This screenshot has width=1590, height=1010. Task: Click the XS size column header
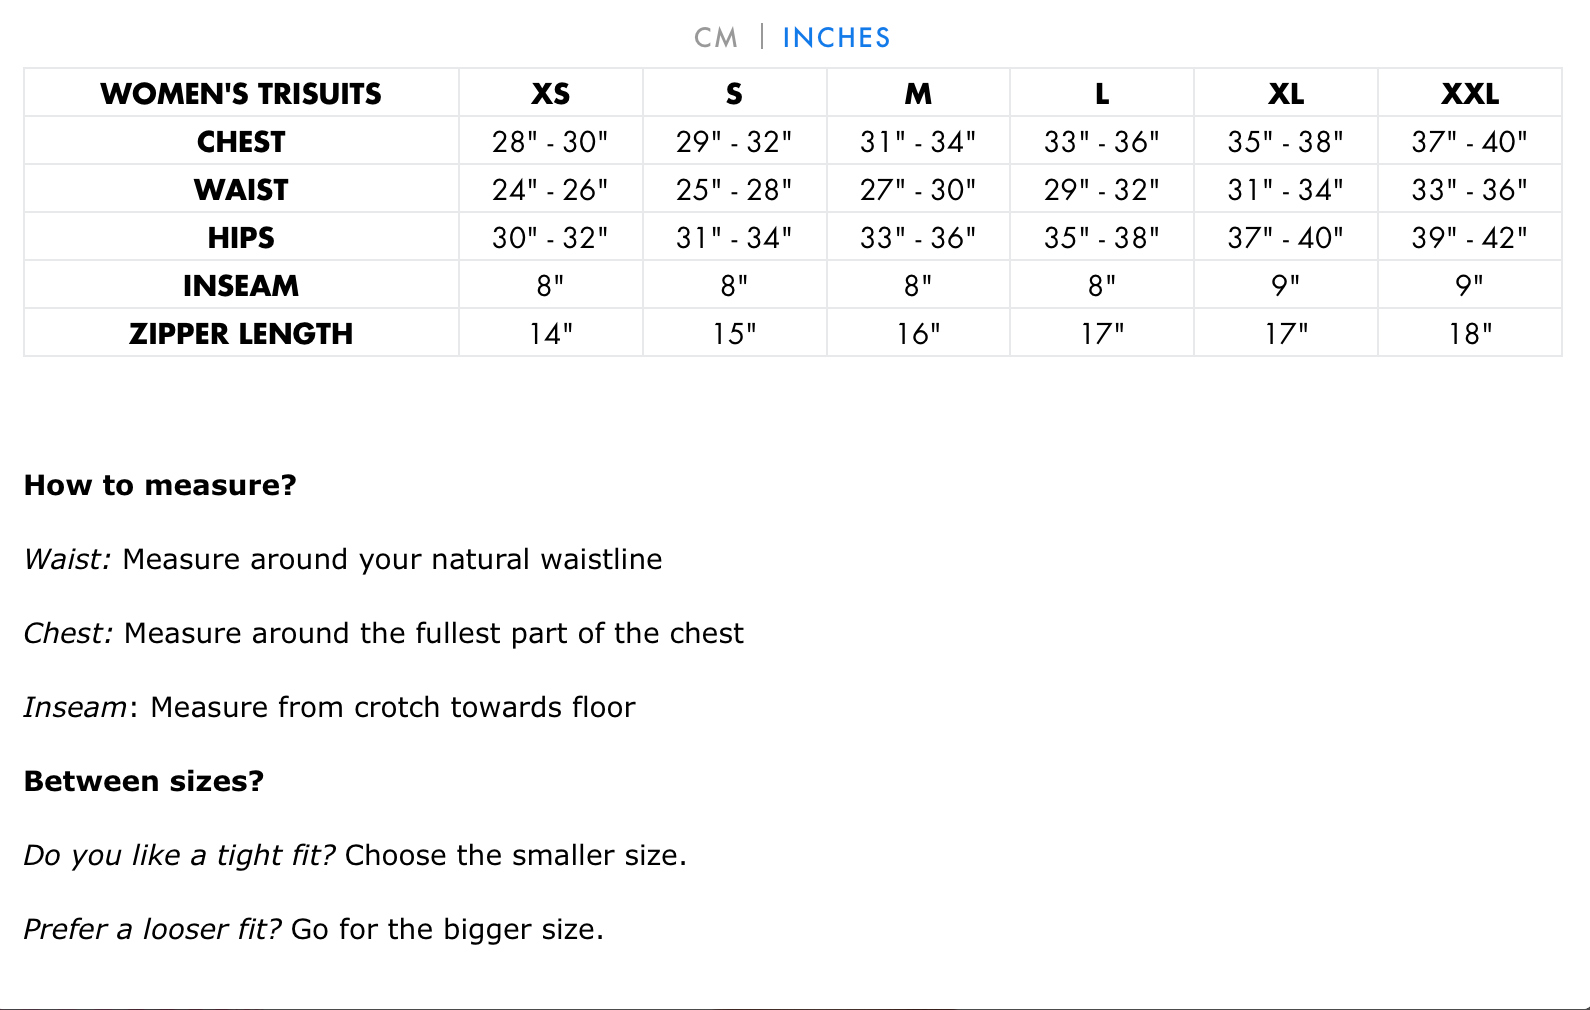(551, 93)
